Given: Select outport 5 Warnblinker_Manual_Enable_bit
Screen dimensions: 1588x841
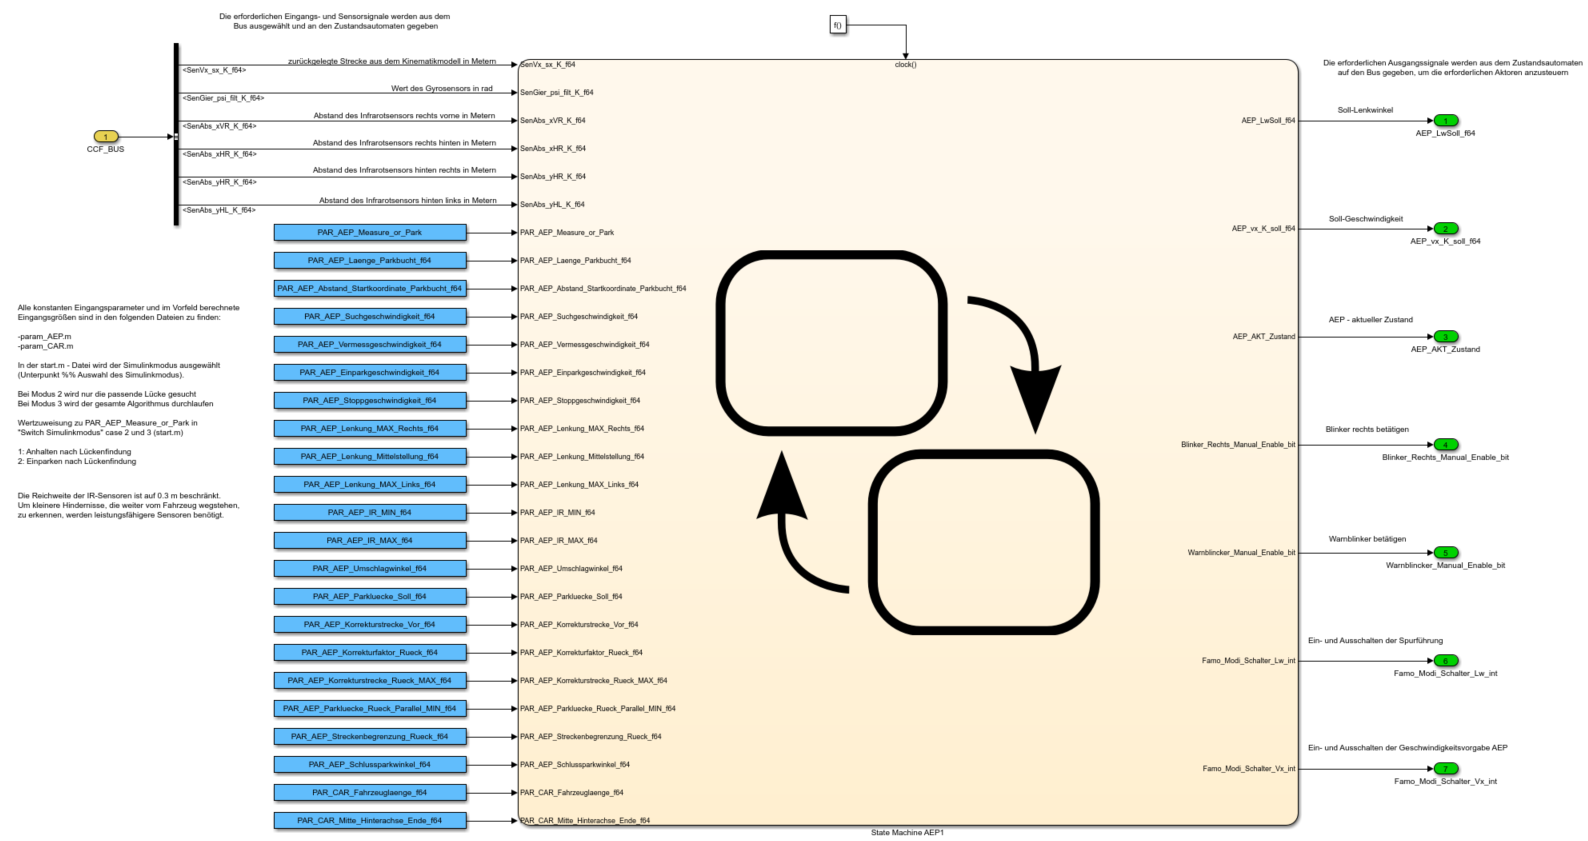Looking at the screenshot, I should pyautogui.click(x=1445, y=553).
